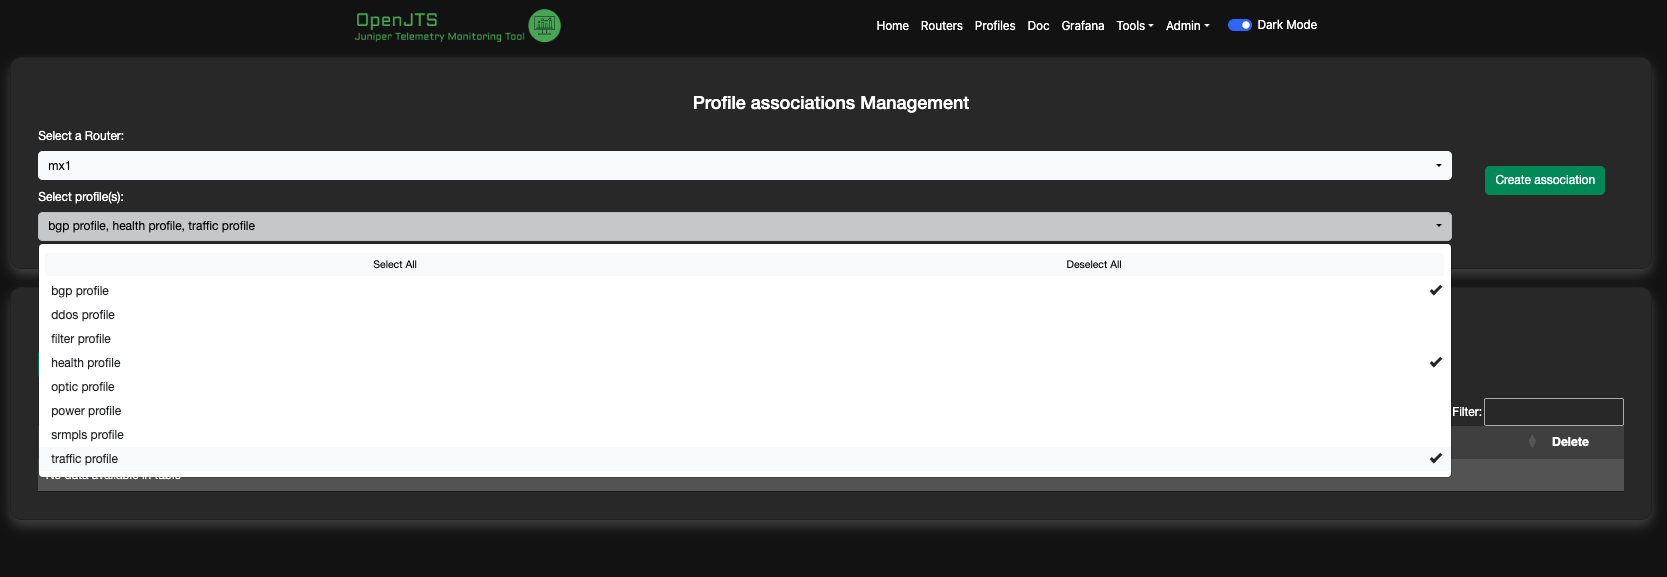Expand the Admin menu
This screenshot has width=1667, height=577.
click(1187, 26)
